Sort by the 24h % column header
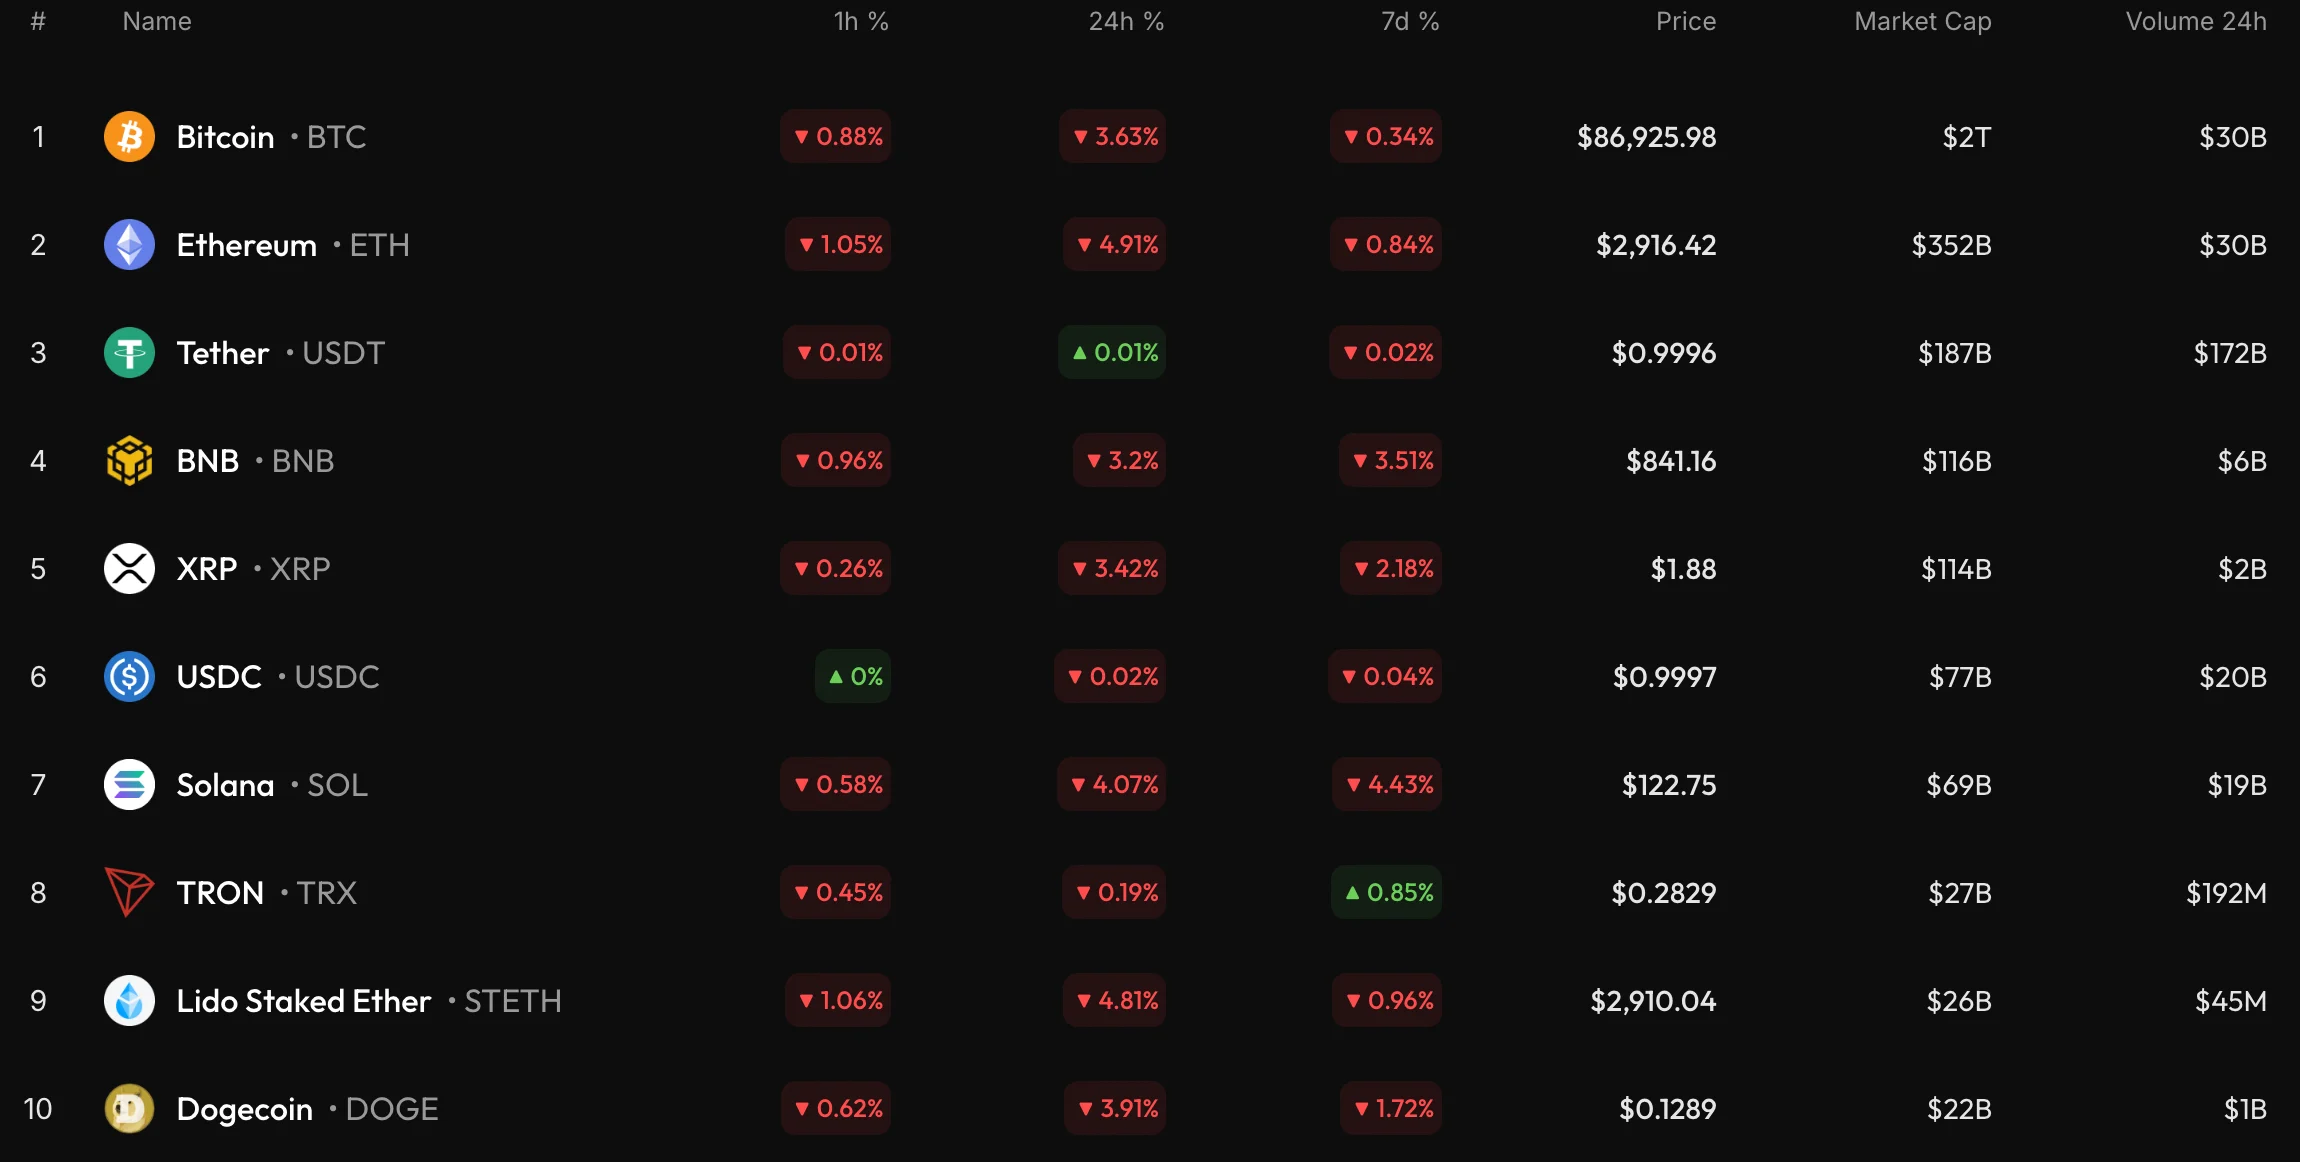Viewport: 2300px width, 1162px height. [1126, 22]
